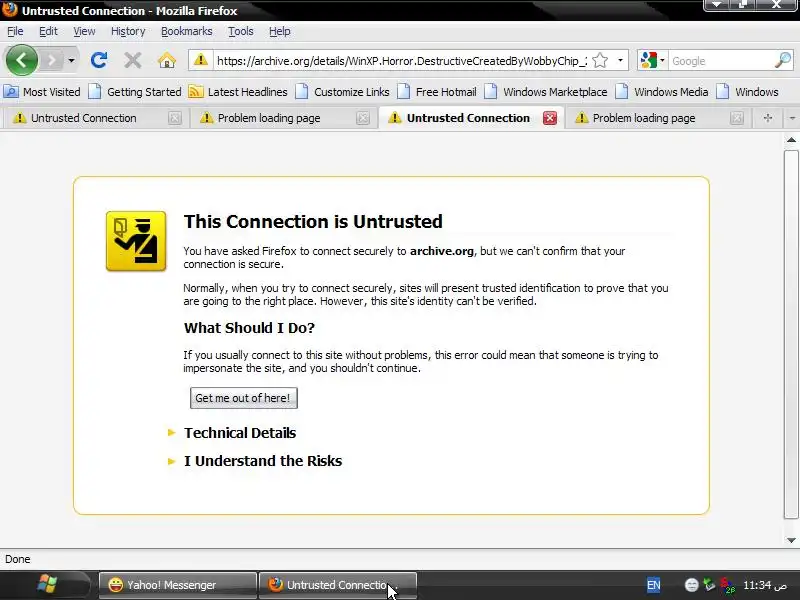Click the Get me out of here! button
800x600 pixels.
pyautogui.click(x=243, y=398)
